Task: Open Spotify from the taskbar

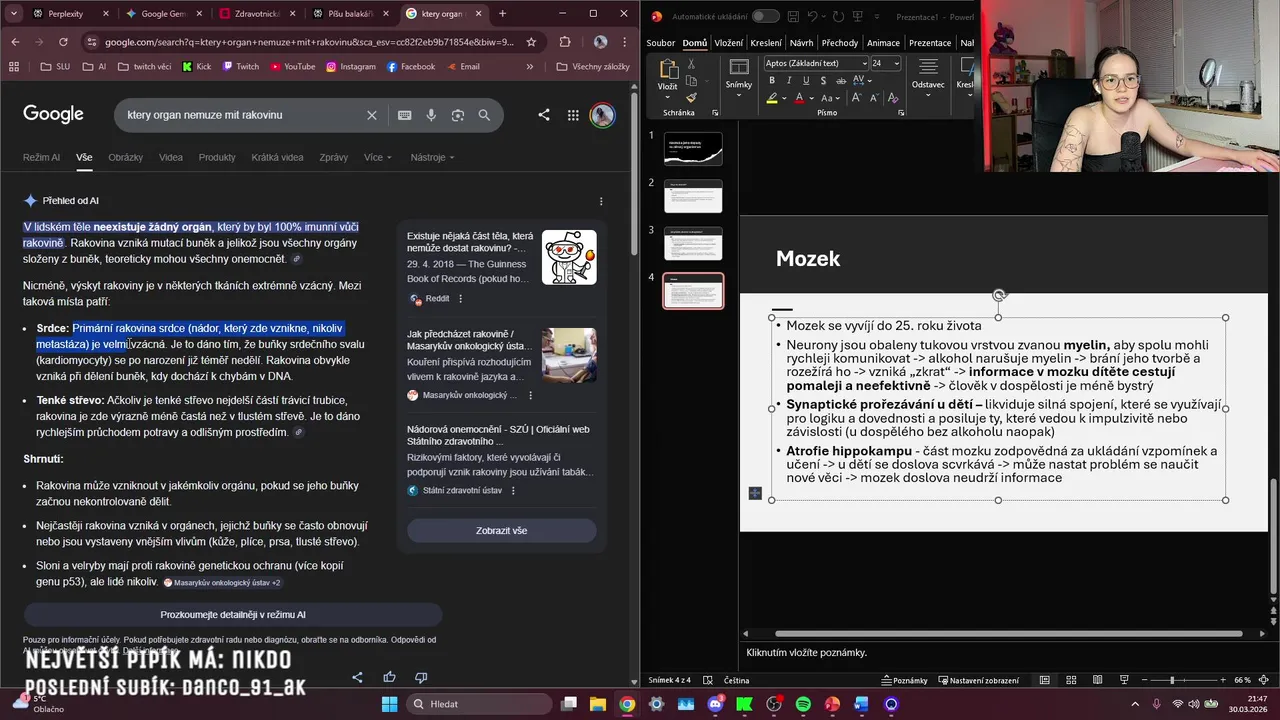Action: point(803,704)
